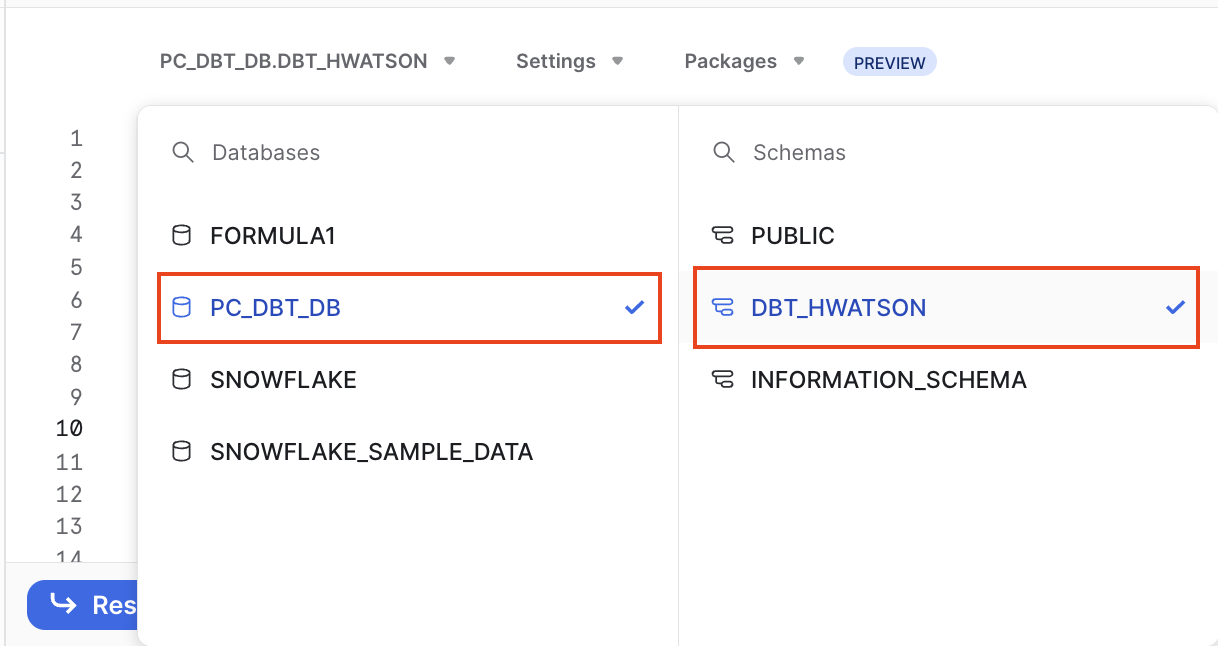
Task: Click the Databases search magnifier icon
Action: tap(182, 152)
